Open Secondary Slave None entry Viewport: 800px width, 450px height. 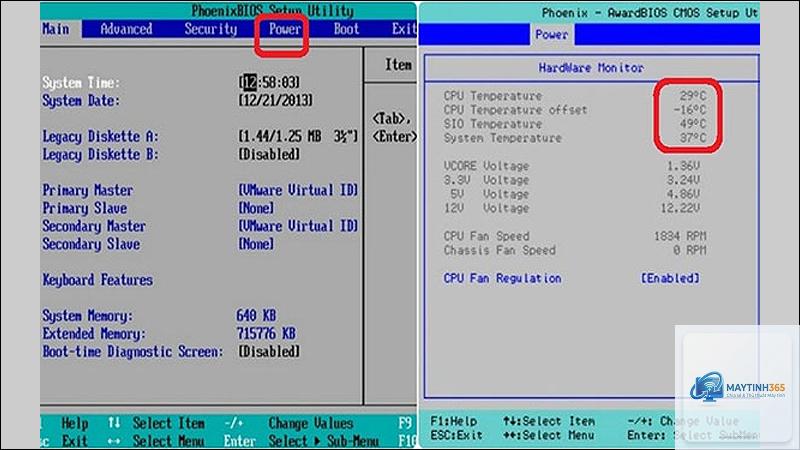coord(256,244)
